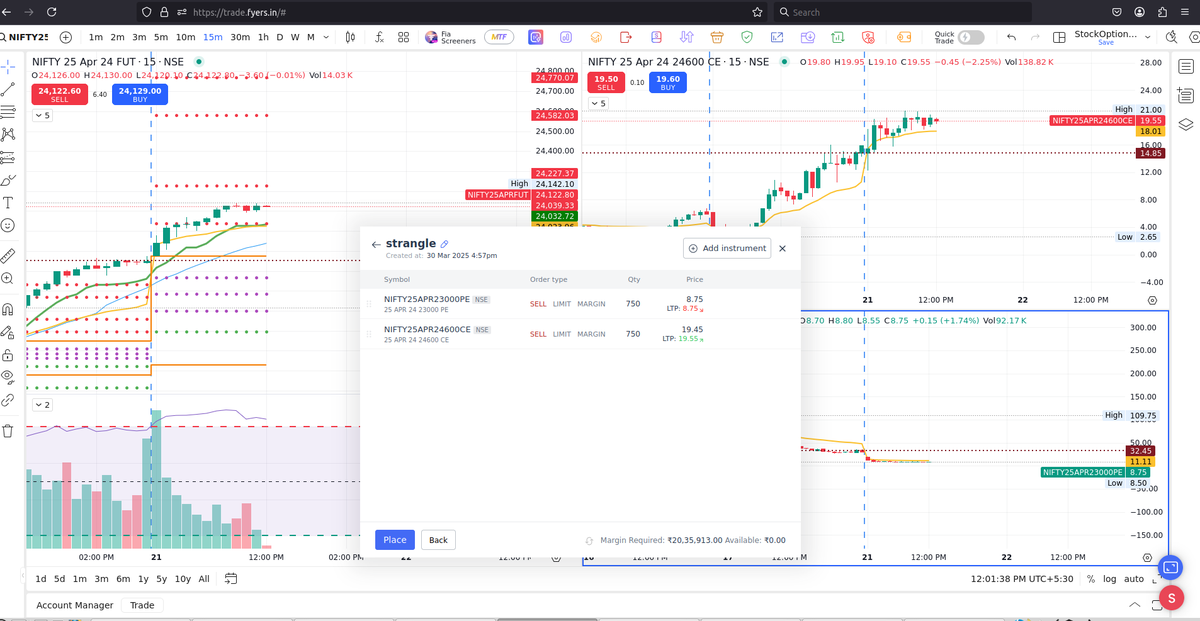Click BUY 24,129.00 on futures chart

tap(140, 94)
